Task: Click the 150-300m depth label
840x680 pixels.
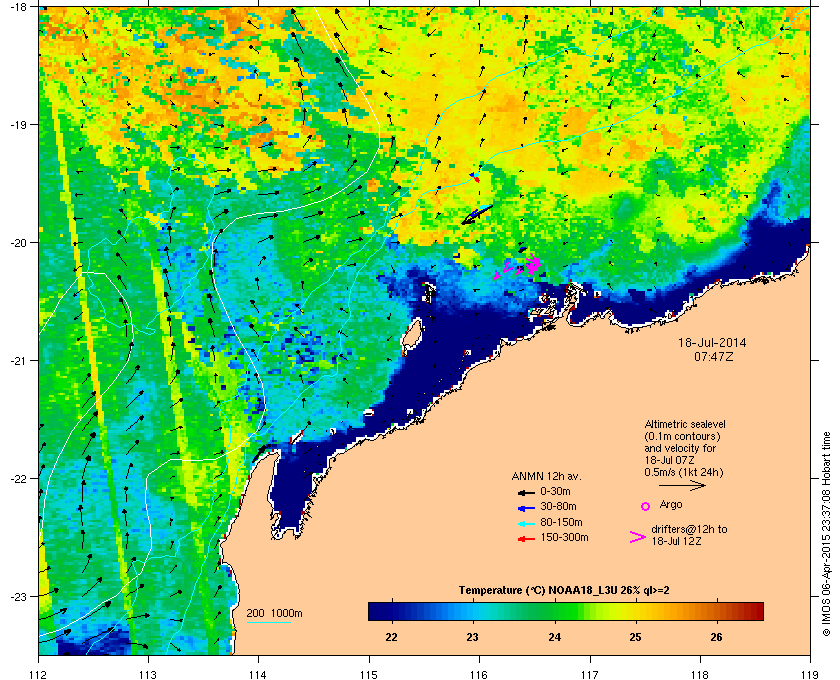Action: (564, 537)
